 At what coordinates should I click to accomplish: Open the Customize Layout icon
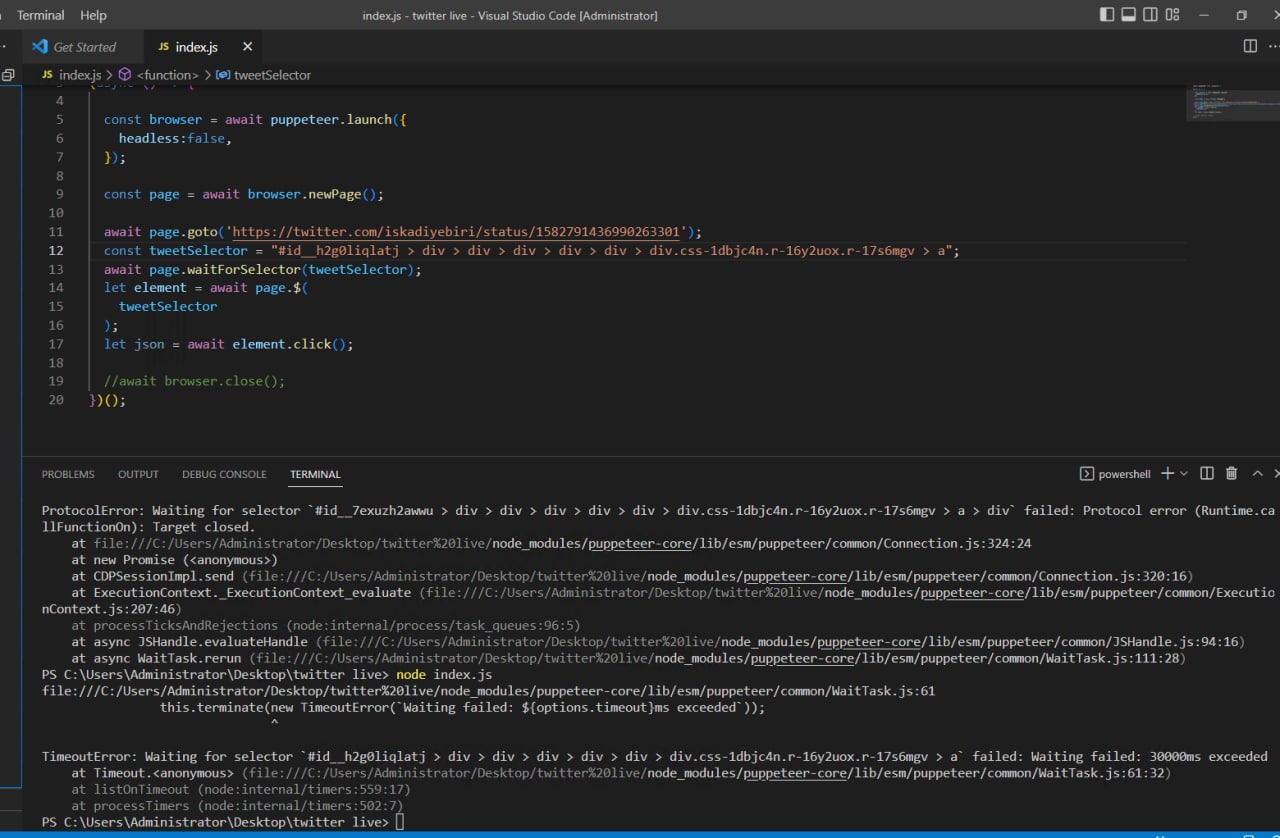[x=1173, y=15]
